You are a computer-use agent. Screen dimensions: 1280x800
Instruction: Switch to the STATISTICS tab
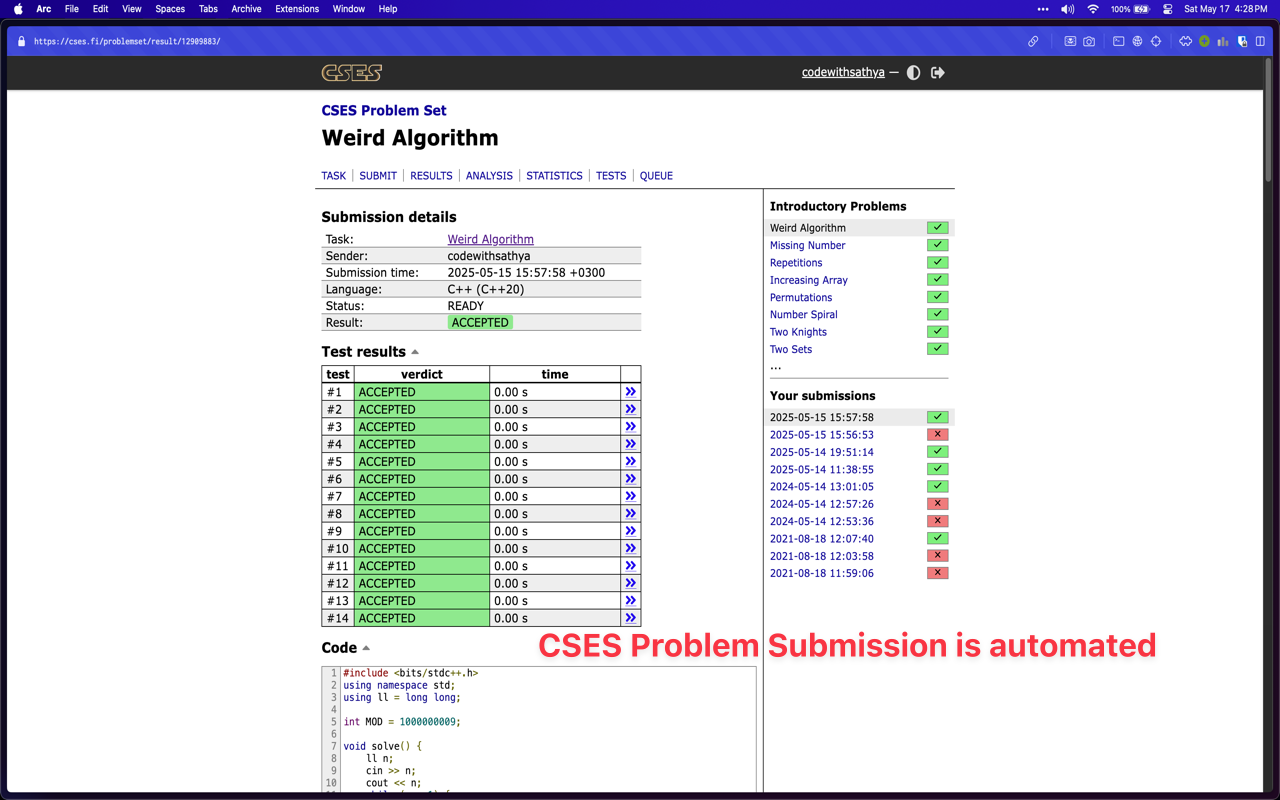tap(554, 176)
